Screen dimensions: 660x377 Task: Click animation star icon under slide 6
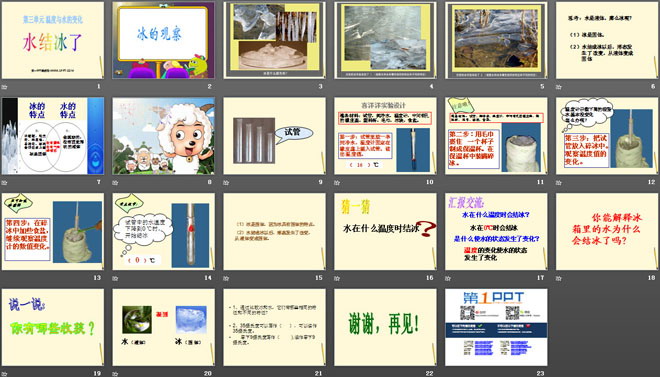click(559, 87)
